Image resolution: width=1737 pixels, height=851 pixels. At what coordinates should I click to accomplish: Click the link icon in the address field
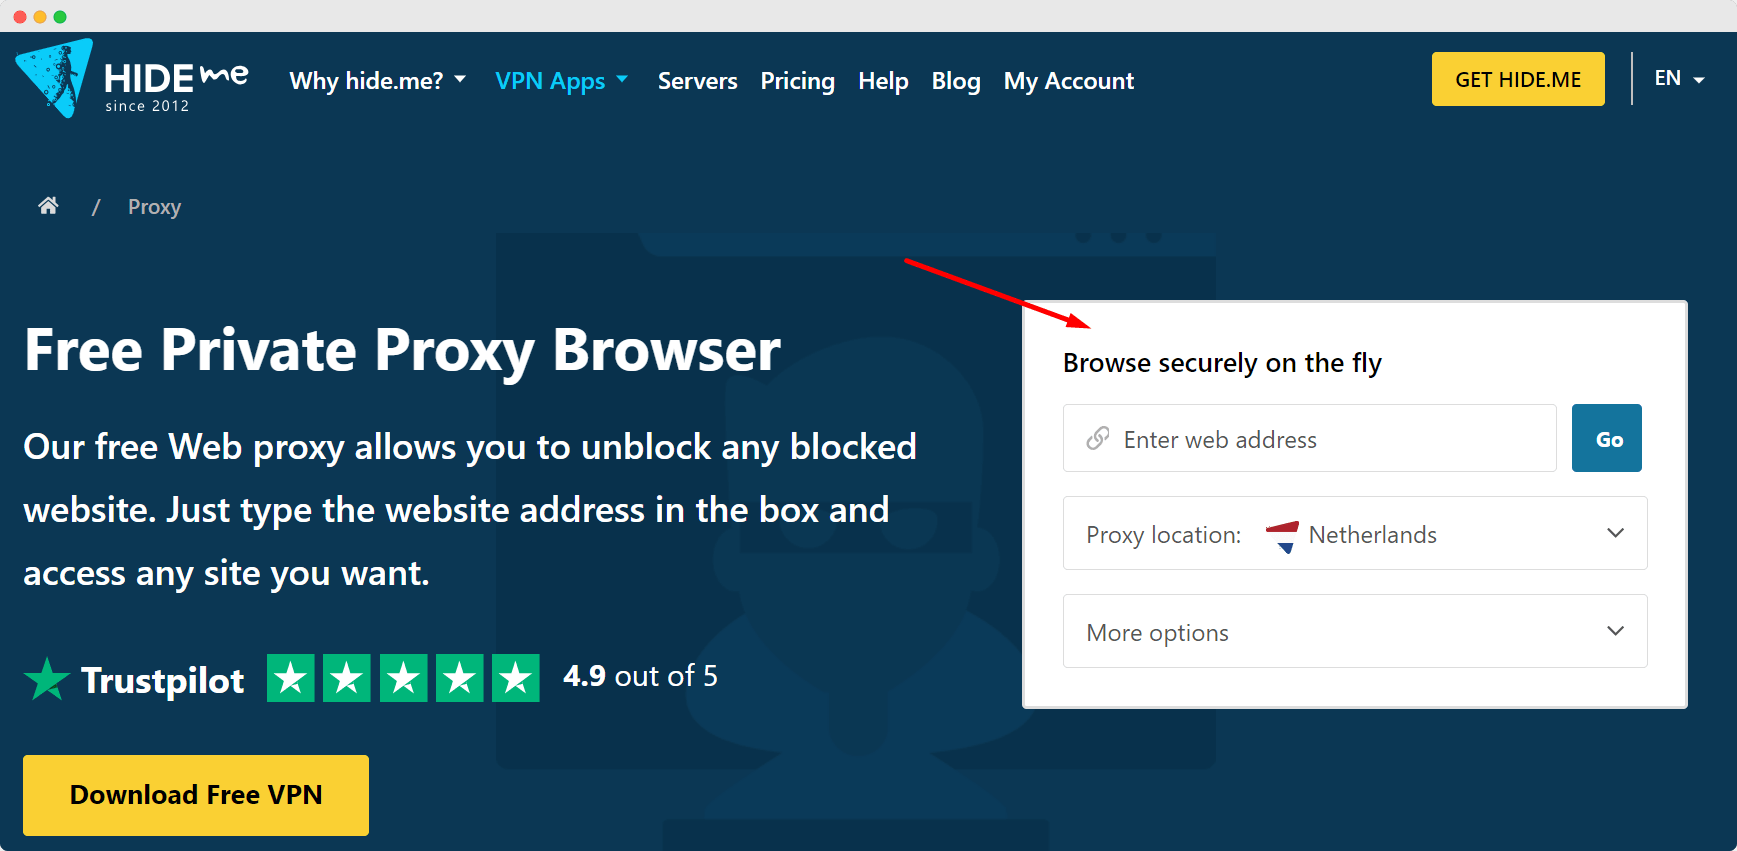point(1098,438)
